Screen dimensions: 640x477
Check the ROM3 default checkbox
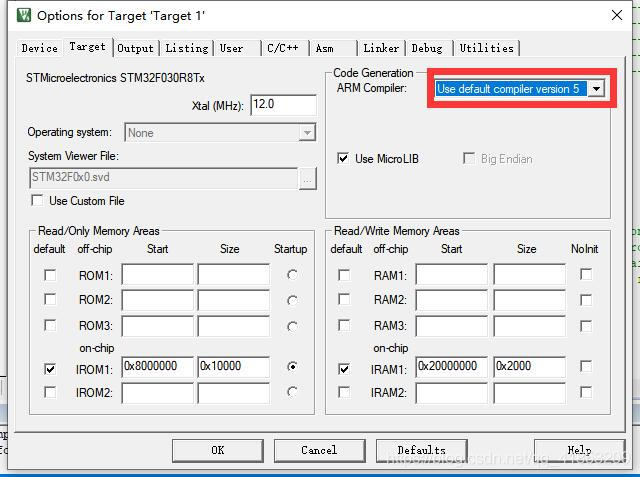pyautogui.click(x=50, y=326)
